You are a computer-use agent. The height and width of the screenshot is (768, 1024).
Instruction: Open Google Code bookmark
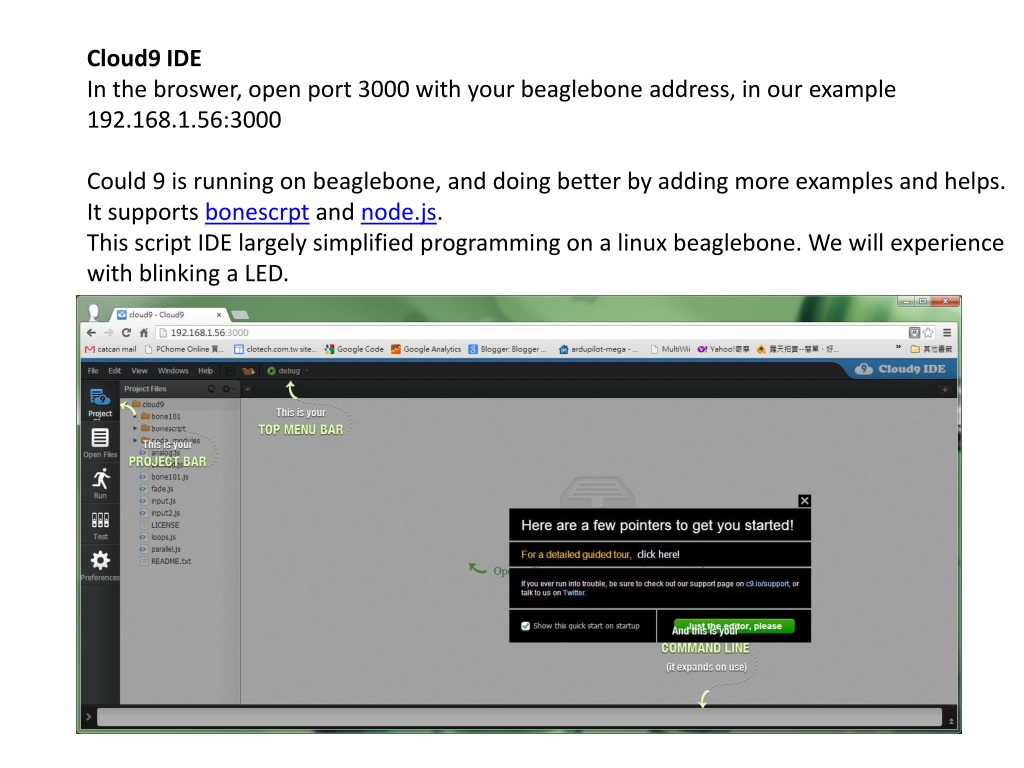coord(354,349)
